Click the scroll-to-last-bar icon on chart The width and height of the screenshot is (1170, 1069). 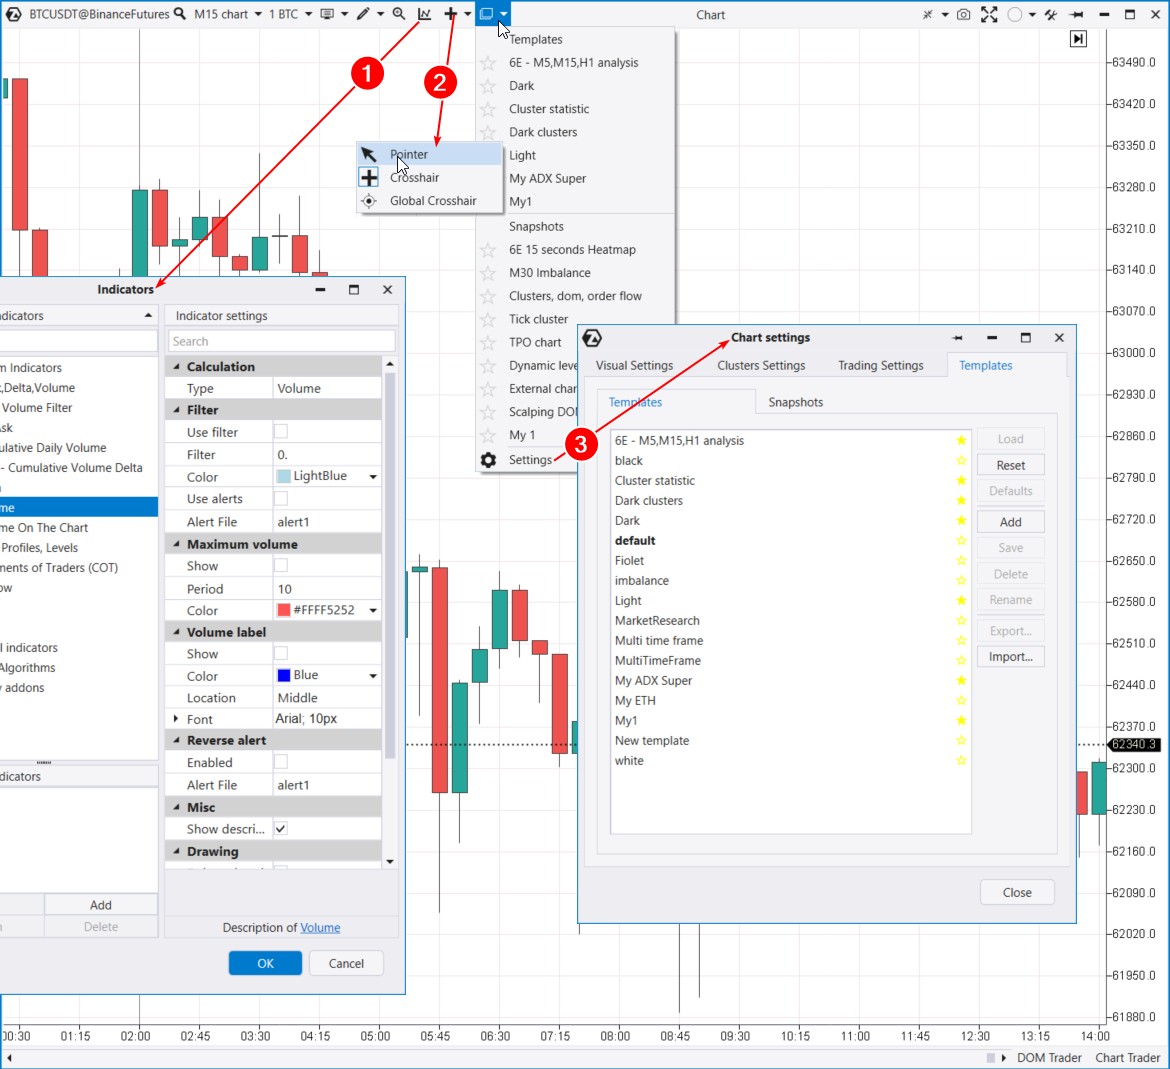(x=1078, y=39)
